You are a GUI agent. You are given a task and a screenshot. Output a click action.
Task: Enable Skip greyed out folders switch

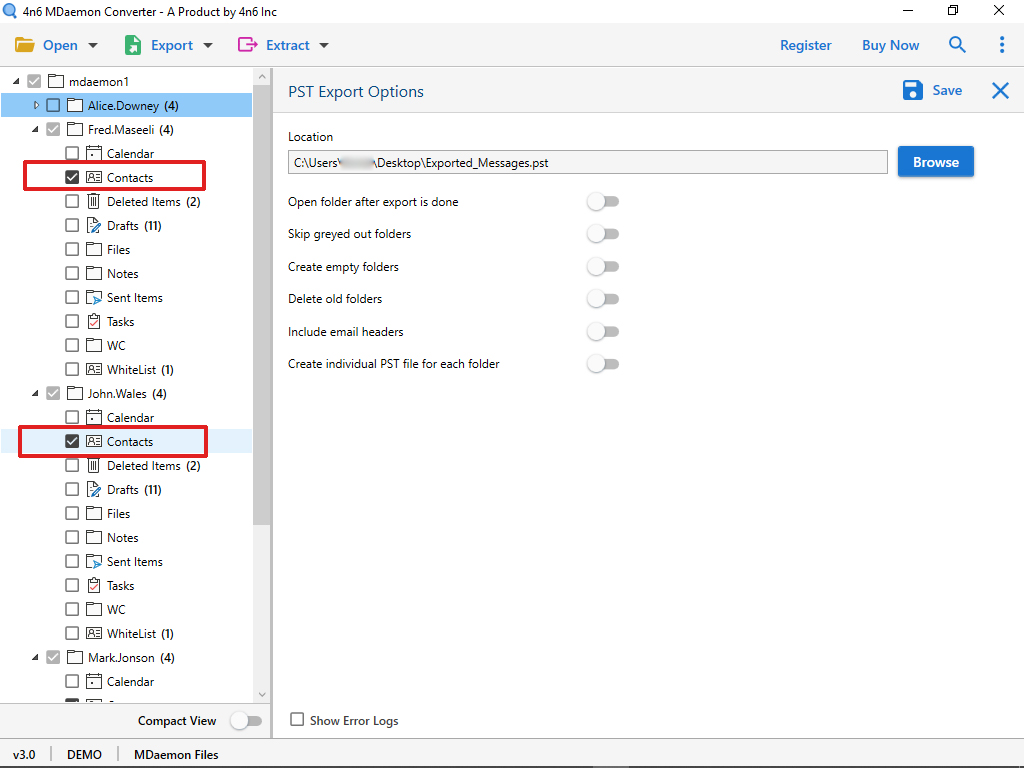click(603, 234)
